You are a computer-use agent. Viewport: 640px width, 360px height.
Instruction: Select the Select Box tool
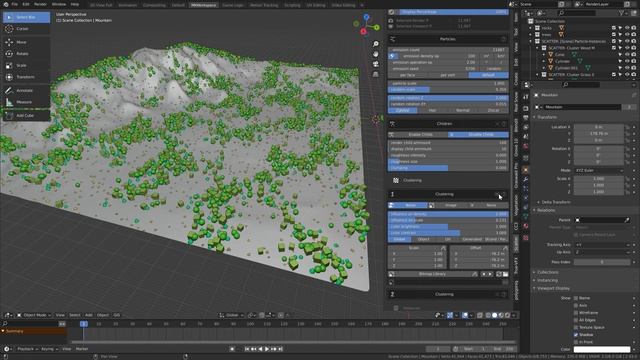point(27,17)
